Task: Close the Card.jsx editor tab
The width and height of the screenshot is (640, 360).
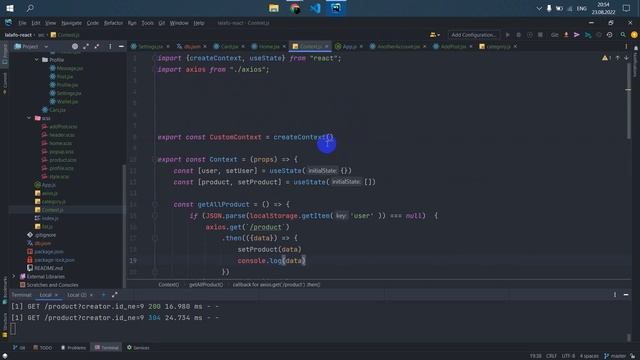Action: click(243, 47)
